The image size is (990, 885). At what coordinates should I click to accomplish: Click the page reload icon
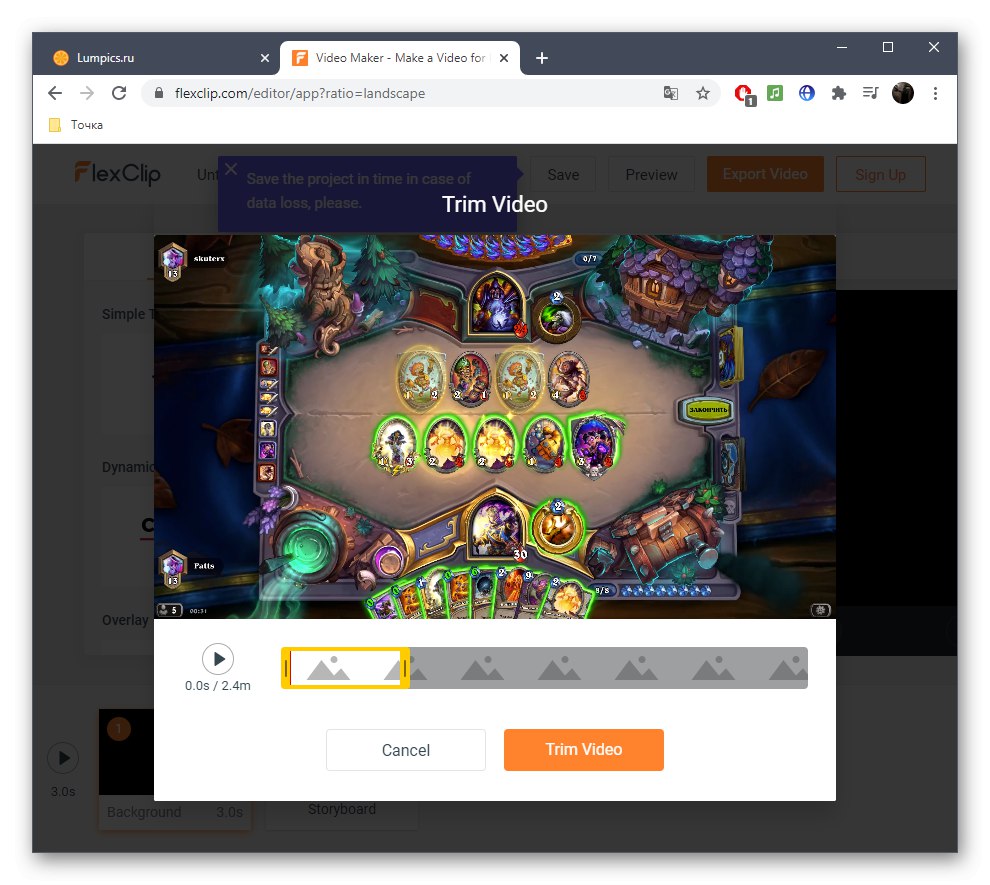(119, 92)
